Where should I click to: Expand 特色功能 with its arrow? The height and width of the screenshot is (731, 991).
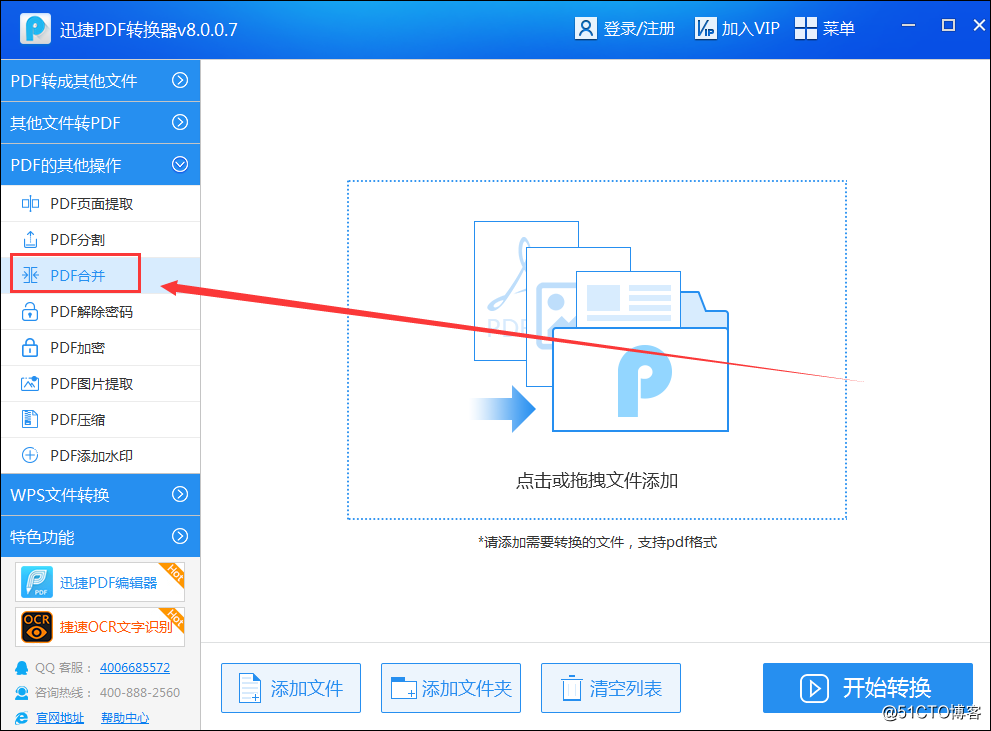[x=180, y=536]
